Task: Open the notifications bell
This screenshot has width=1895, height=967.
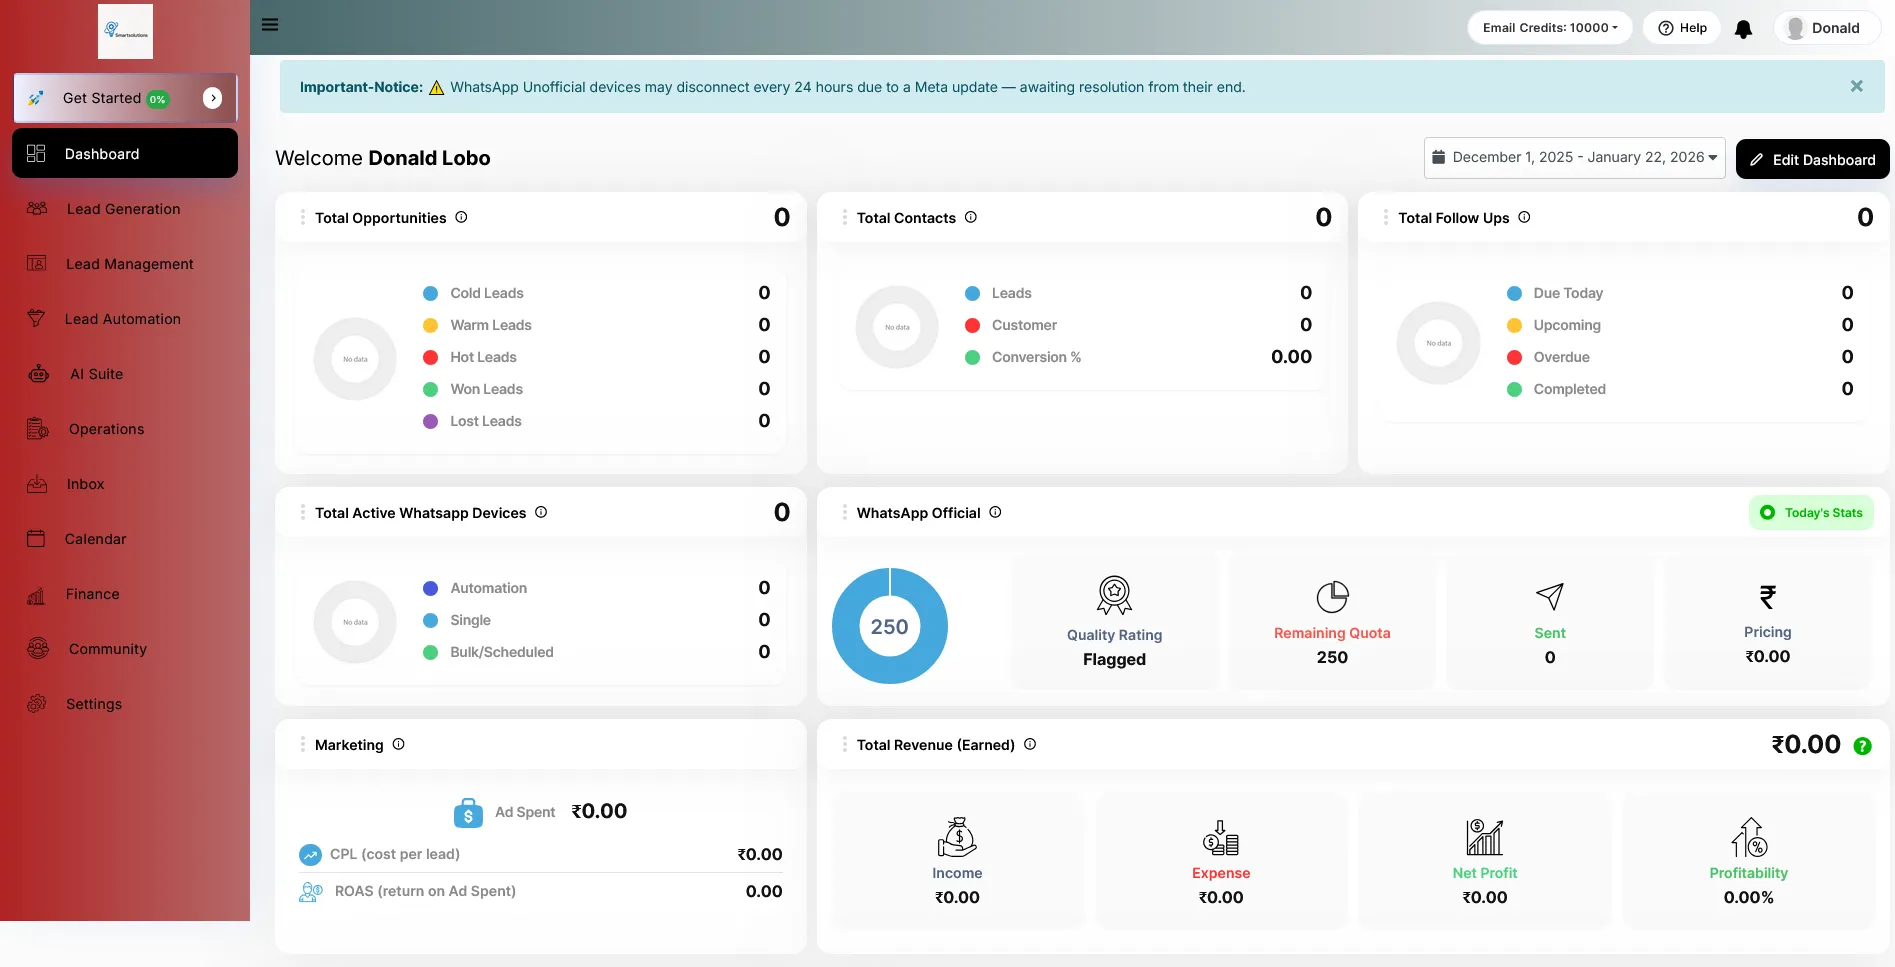Action: (1743, 29)
